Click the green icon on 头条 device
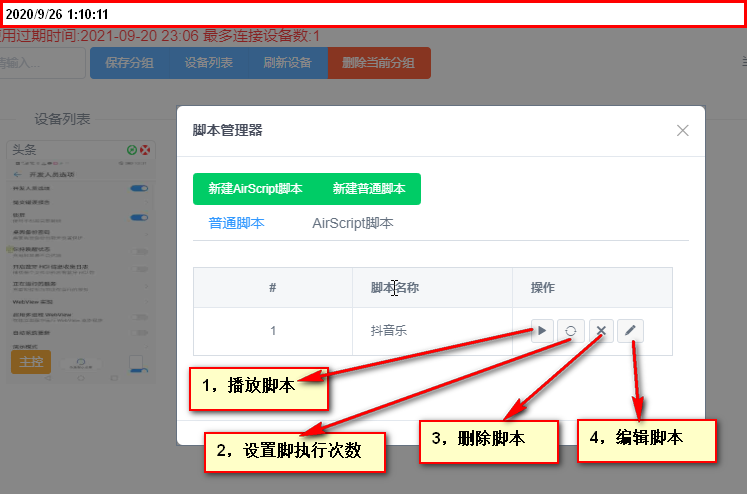The width and height of the screenshot is (747, 494). (x=132, y=150)
